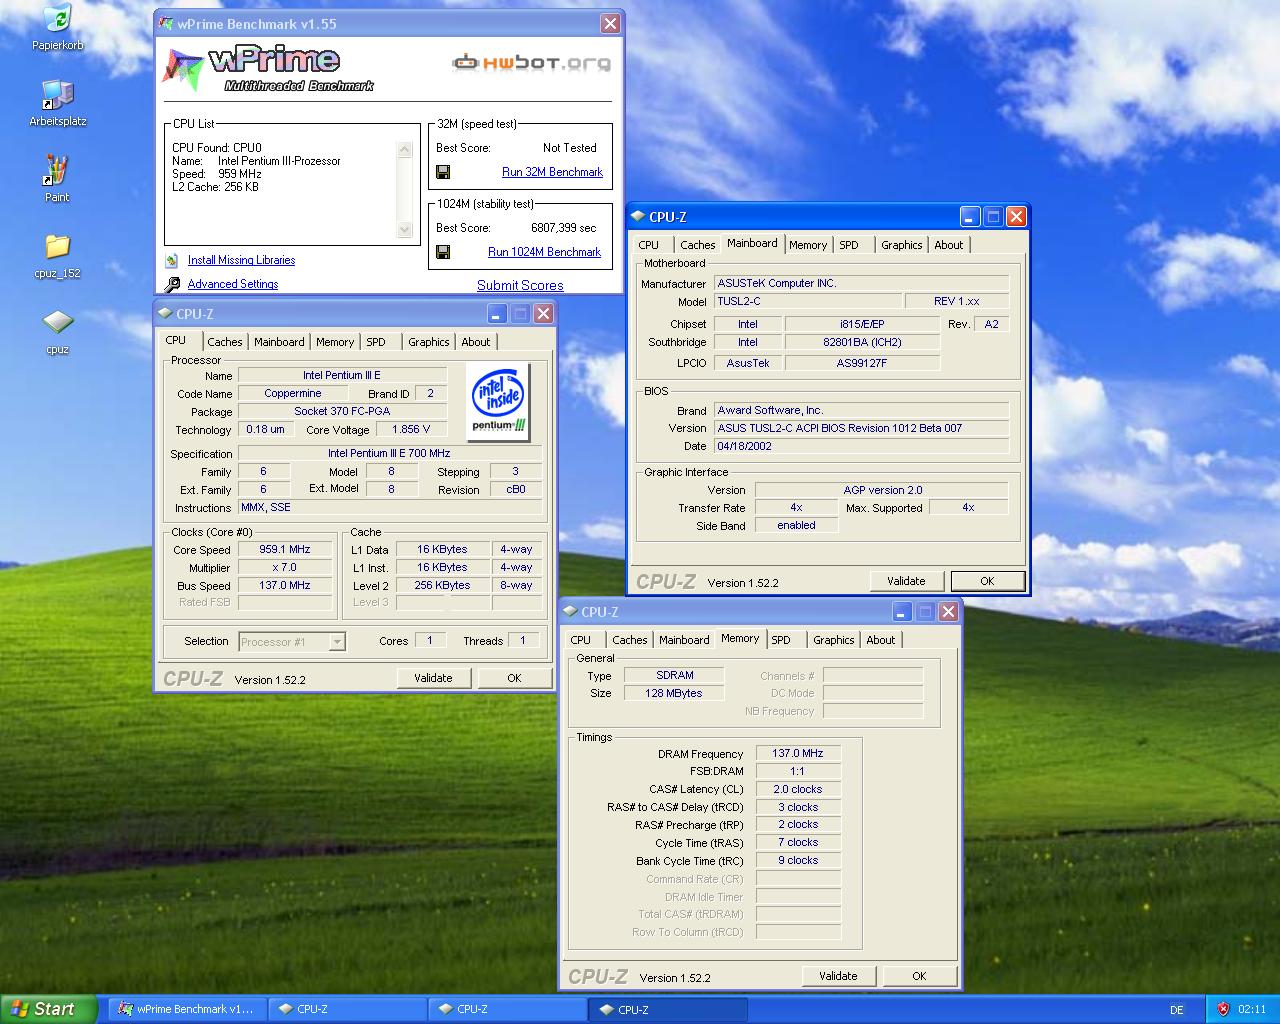Minimize the CPU-Z Mainboard window

click(x=970, y=216)
